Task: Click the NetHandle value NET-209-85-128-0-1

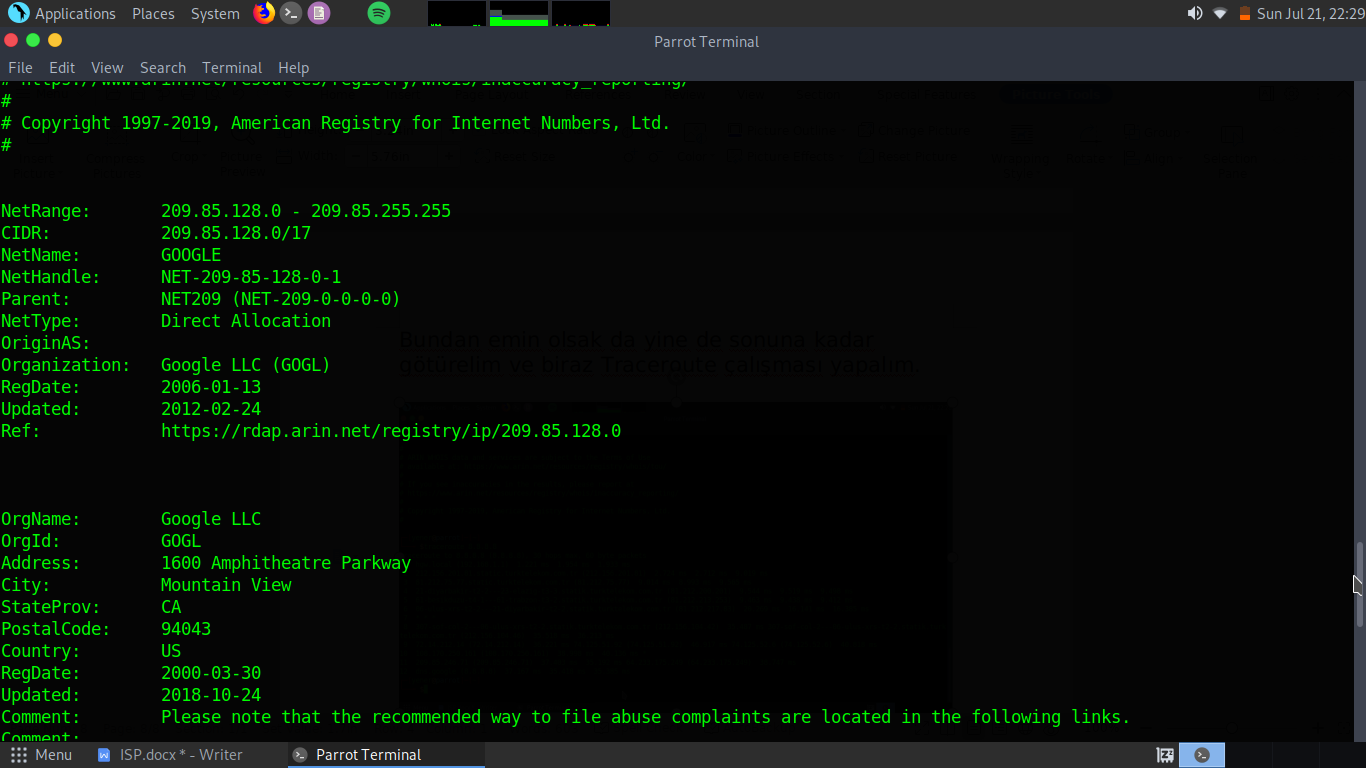Action: (251, 277)
